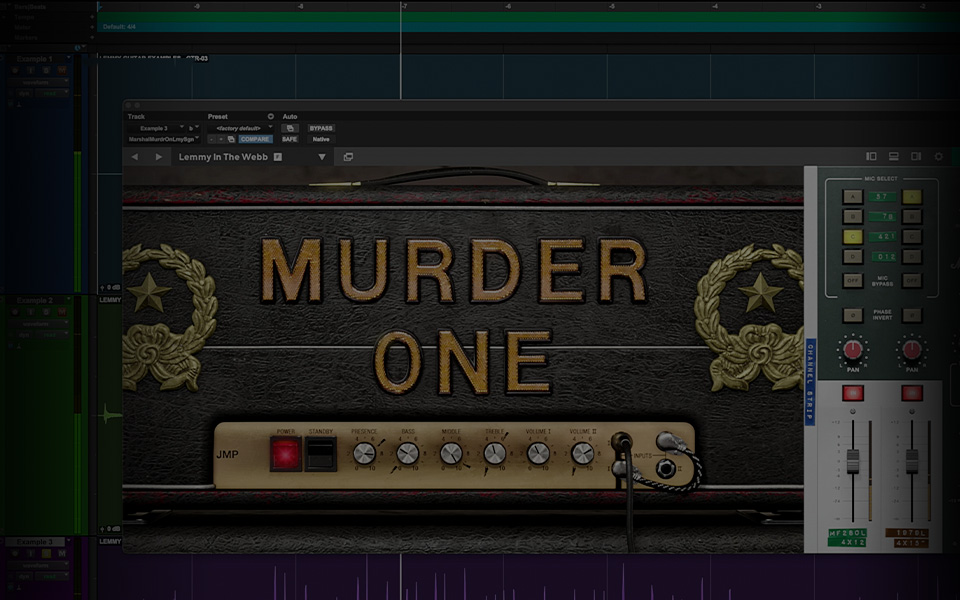
Task: Click the left sidebar layout icon
Action: click(x=871, y=156)
